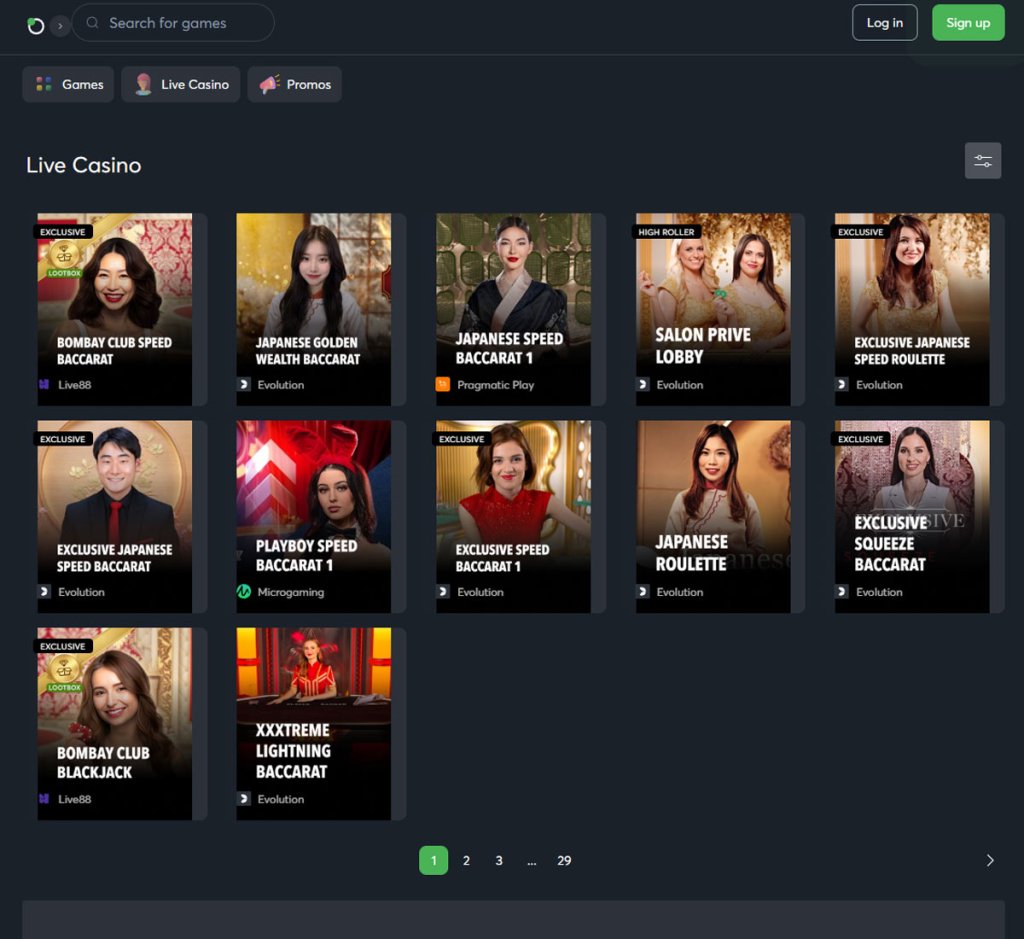Click the Games grid icon in navigation

point(43,85)
